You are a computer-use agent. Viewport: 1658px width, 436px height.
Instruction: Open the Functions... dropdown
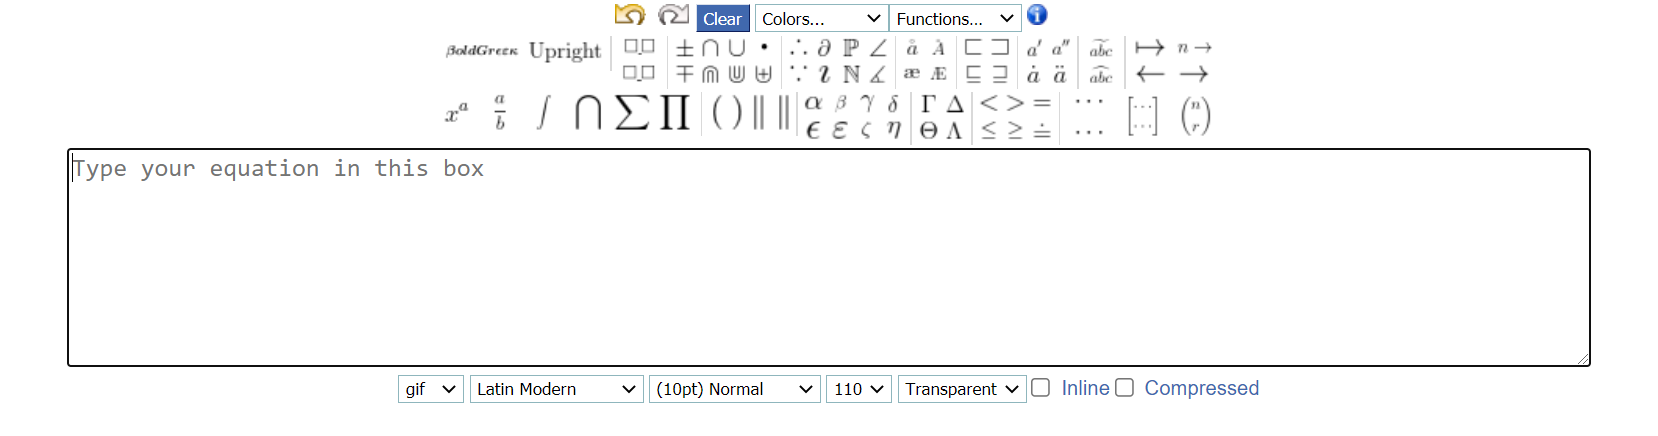pyautogui.click(x=956, y=18)
